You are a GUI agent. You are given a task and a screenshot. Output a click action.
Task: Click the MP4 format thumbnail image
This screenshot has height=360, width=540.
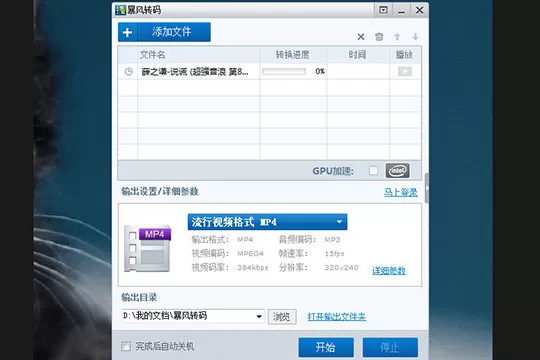tap(147, 249)
